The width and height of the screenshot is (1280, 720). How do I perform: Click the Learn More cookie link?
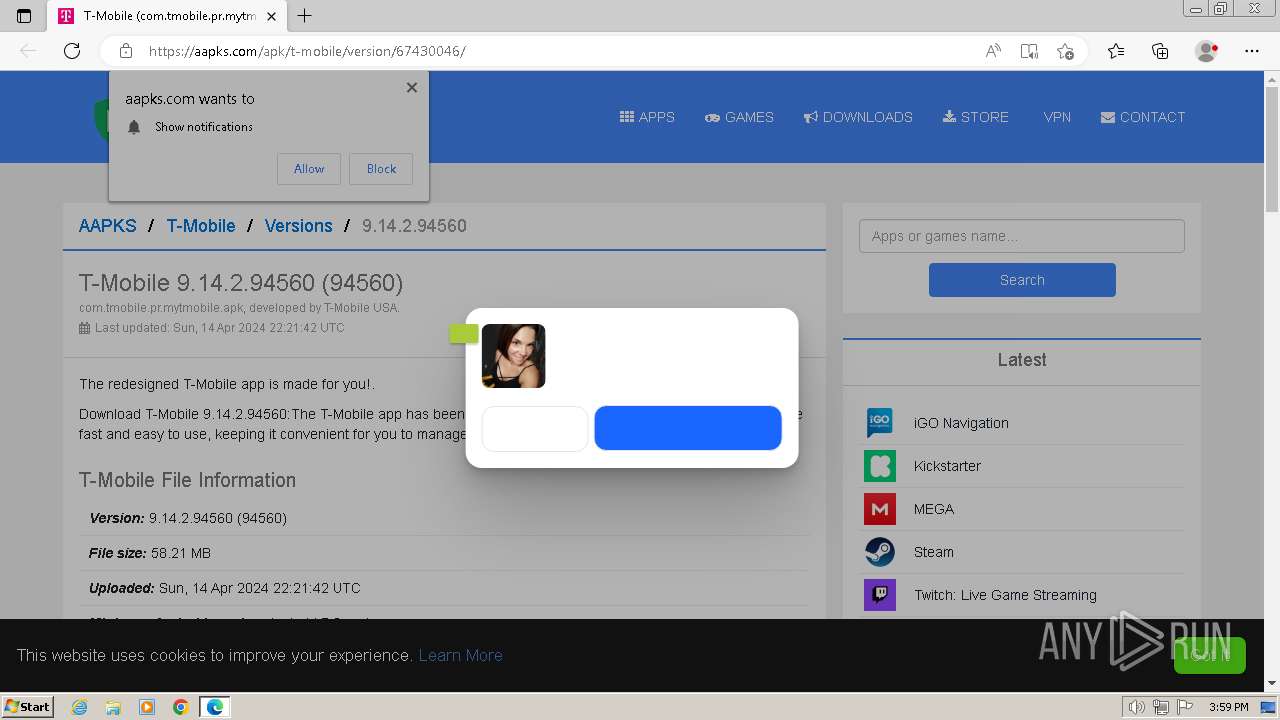coord(460,655)
